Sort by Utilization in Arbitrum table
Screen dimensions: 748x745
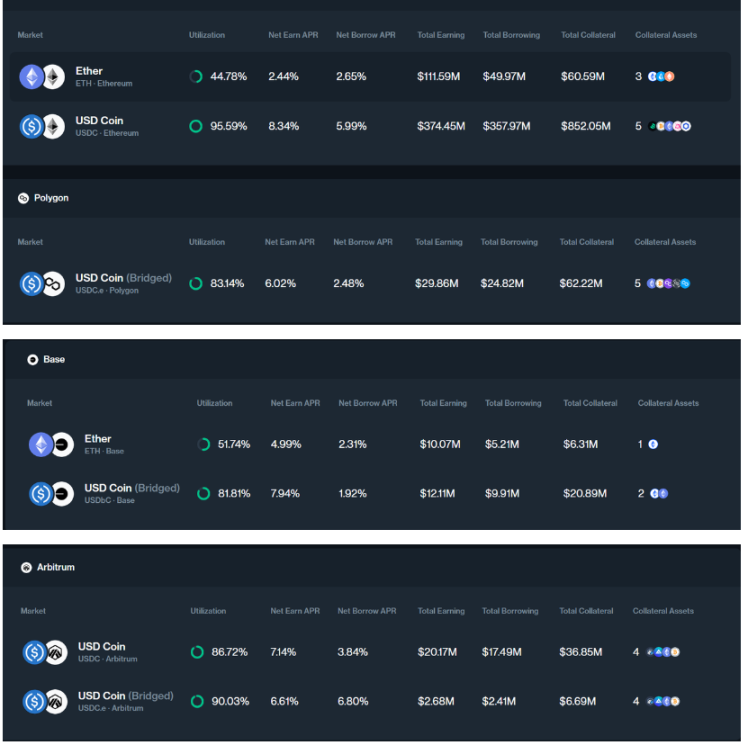[209, 611]
